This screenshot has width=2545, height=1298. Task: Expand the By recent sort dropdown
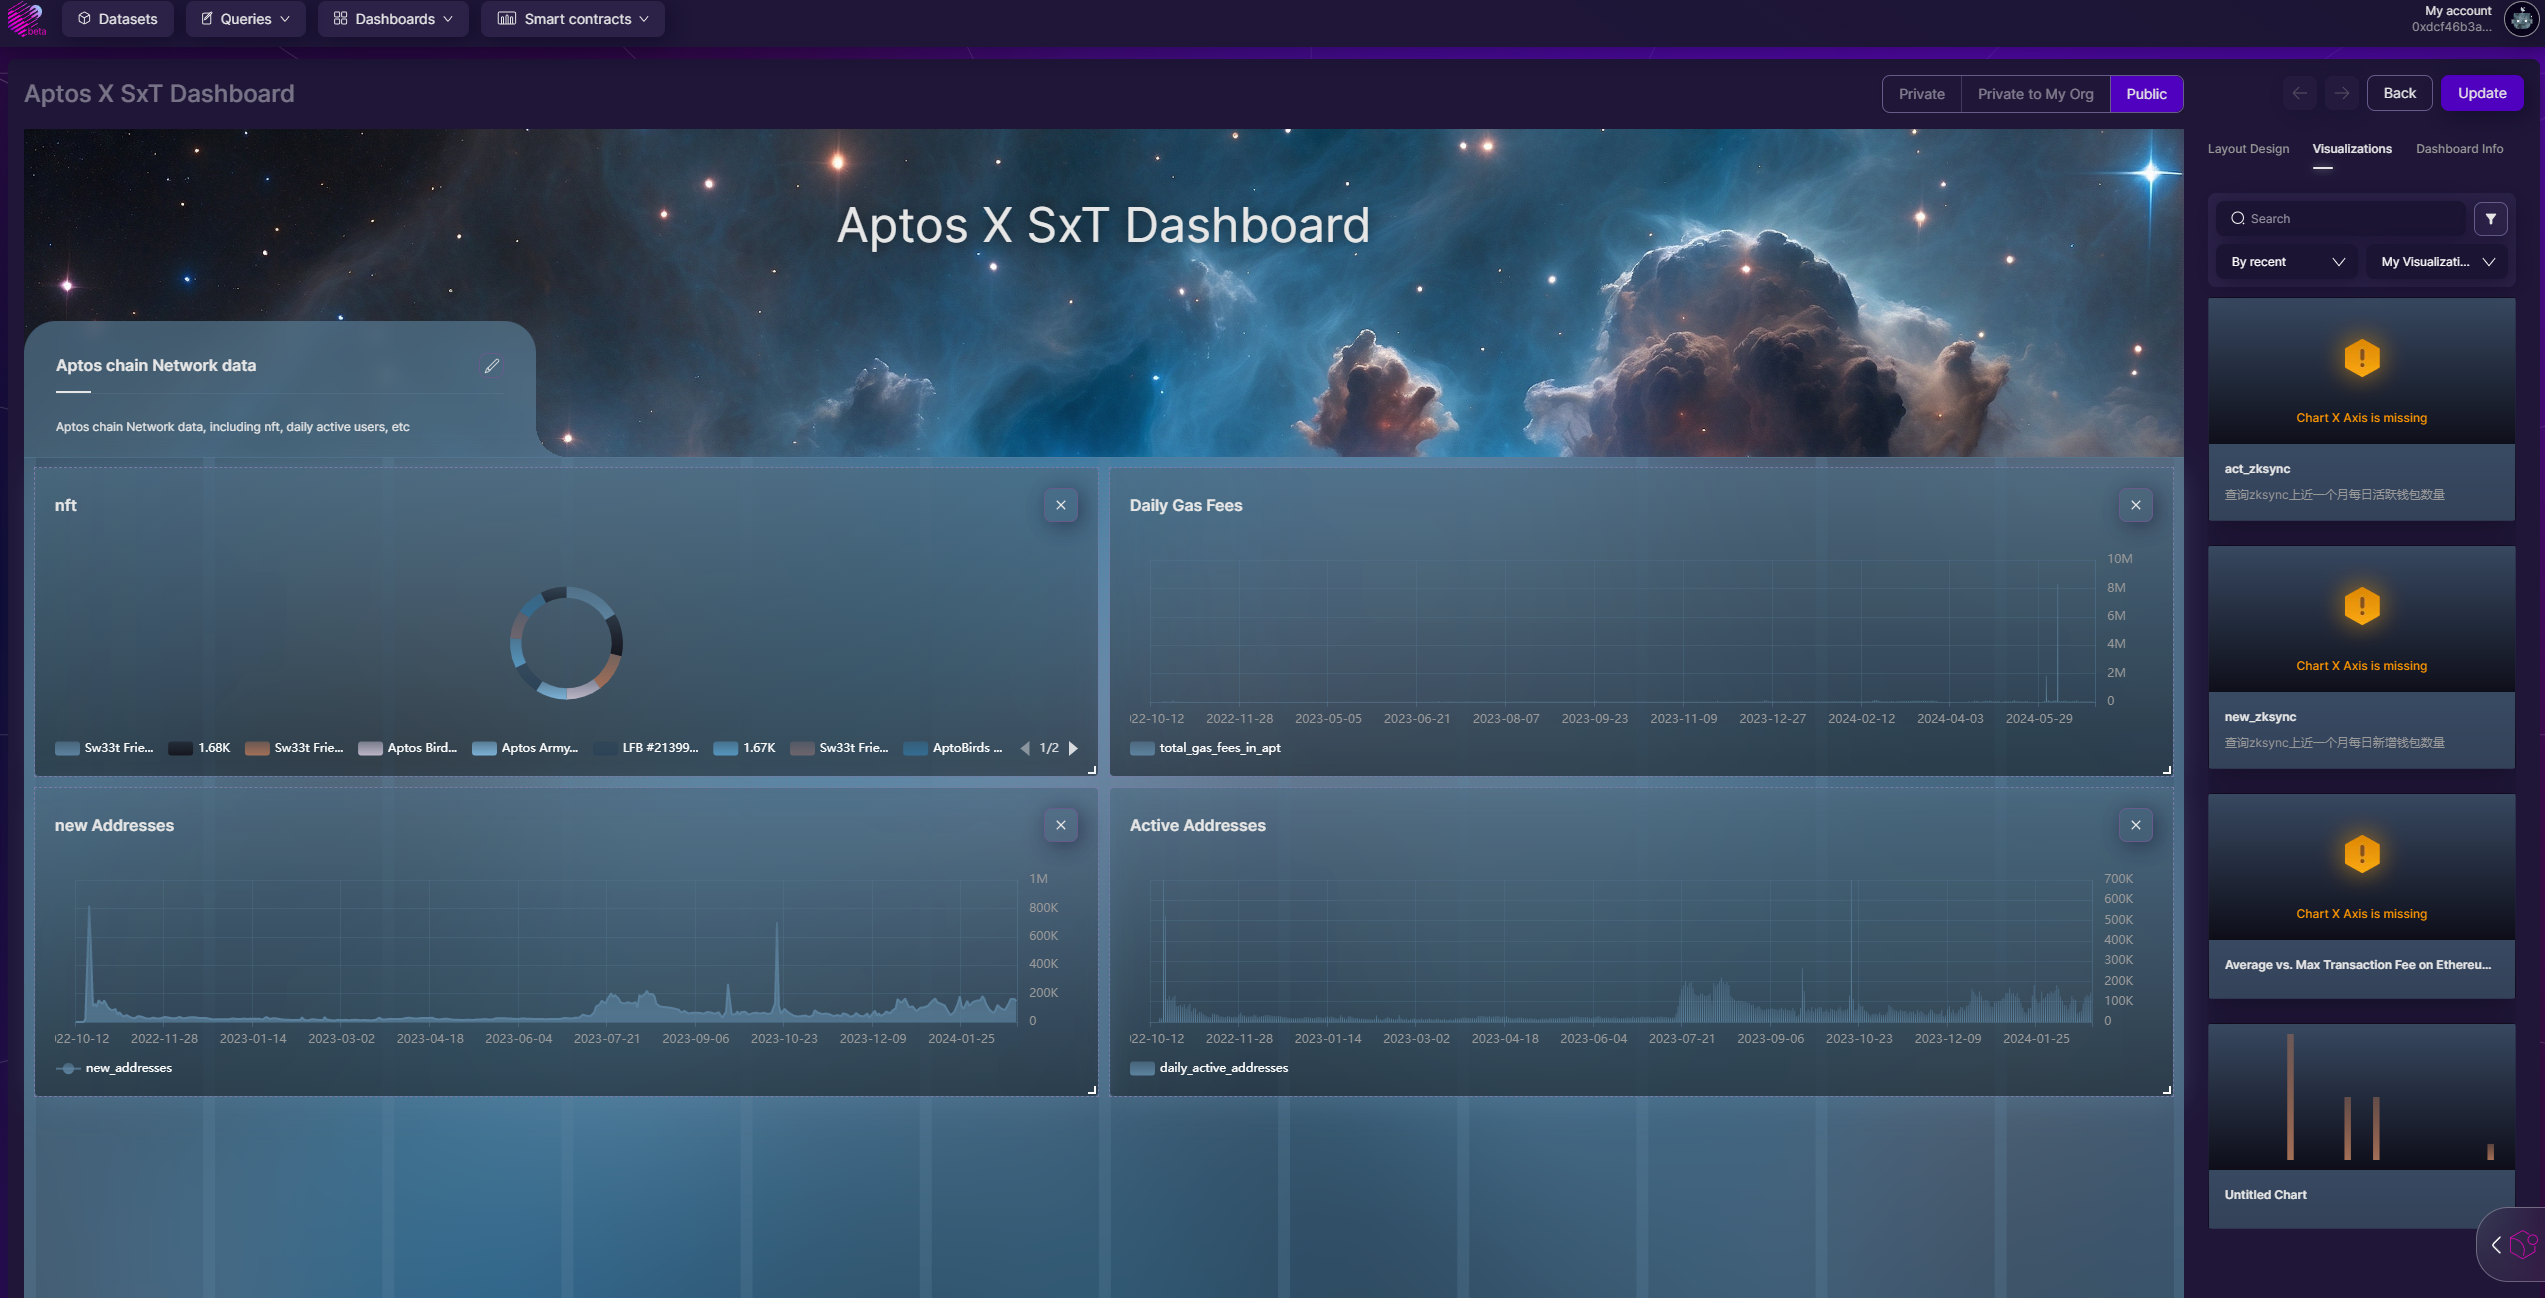click(2287, 262)
